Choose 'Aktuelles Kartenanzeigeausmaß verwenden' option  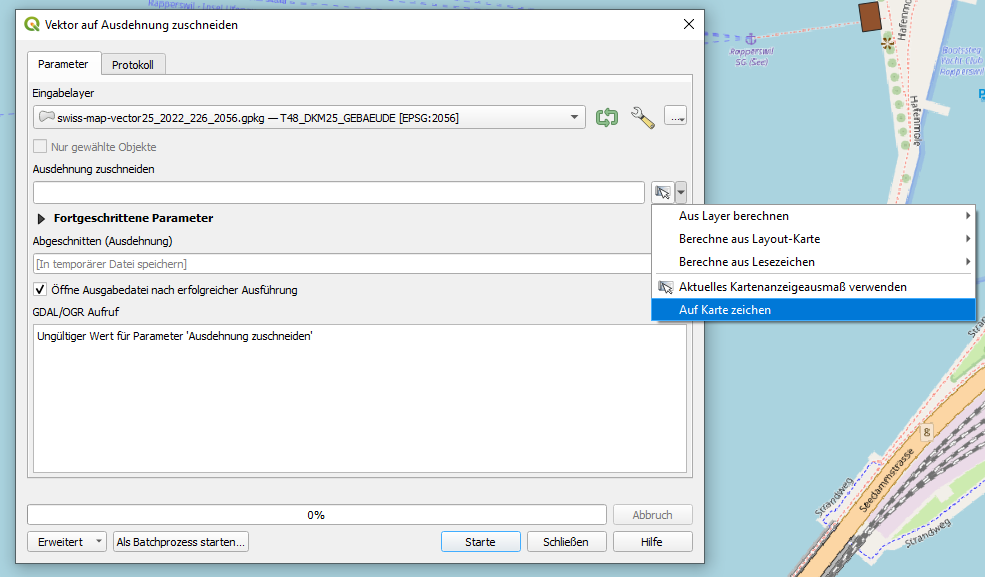(792, 287)
